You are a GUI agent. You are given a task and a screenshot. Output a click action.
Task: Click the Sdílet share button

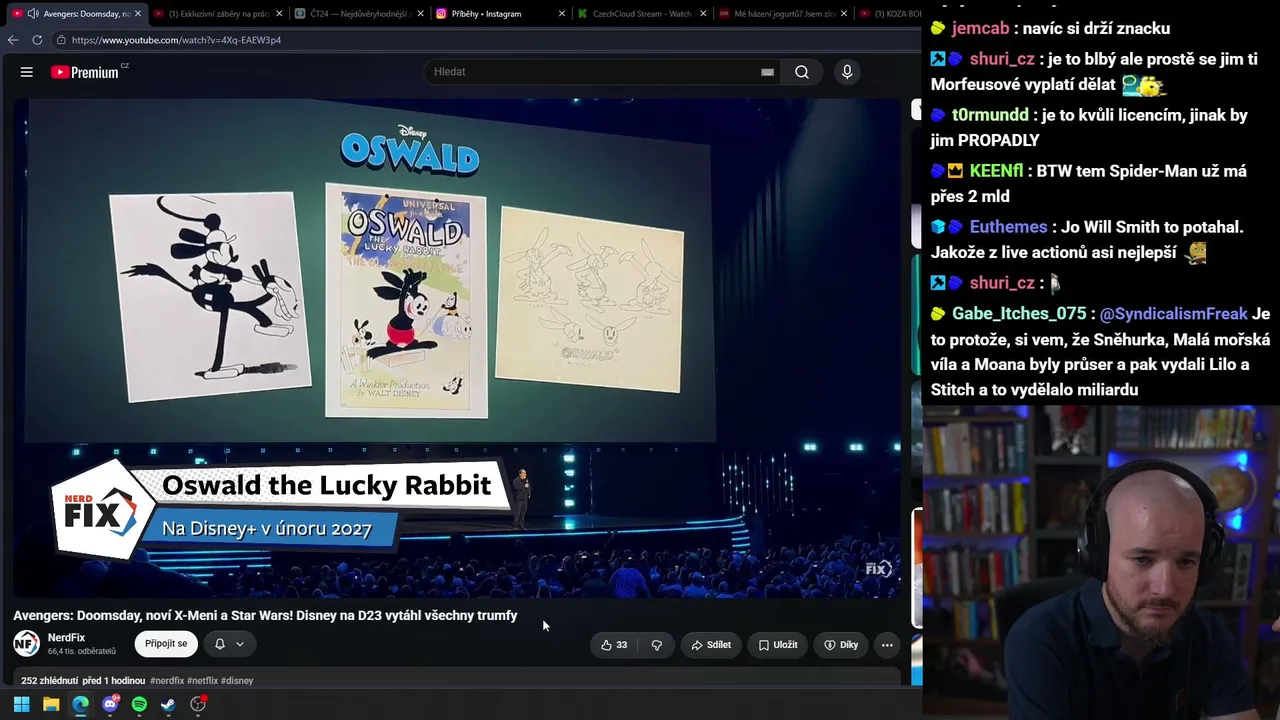point(711,645)
